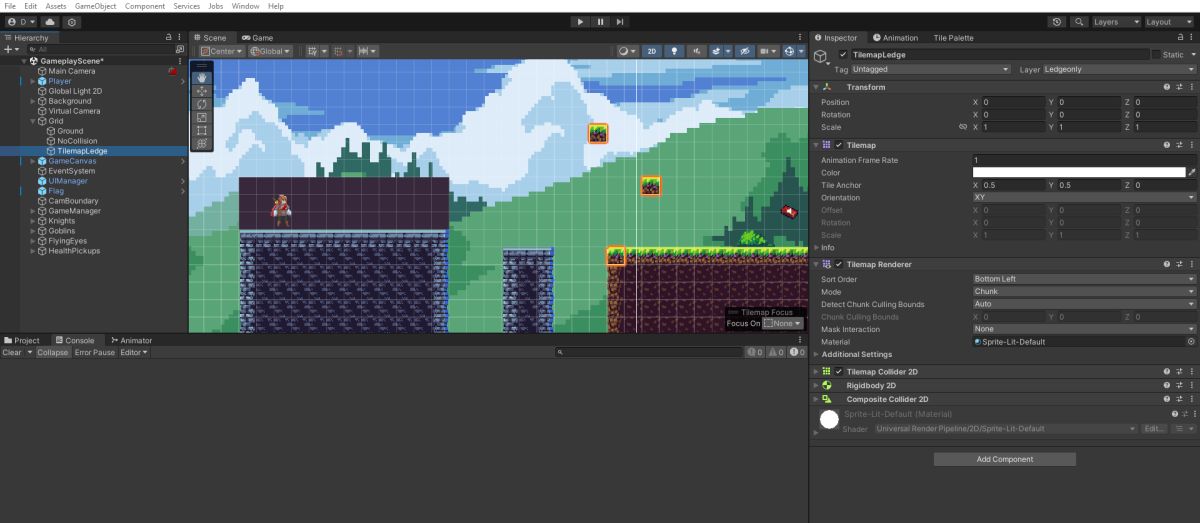Toggle Scene audio button

coord(695,51)
